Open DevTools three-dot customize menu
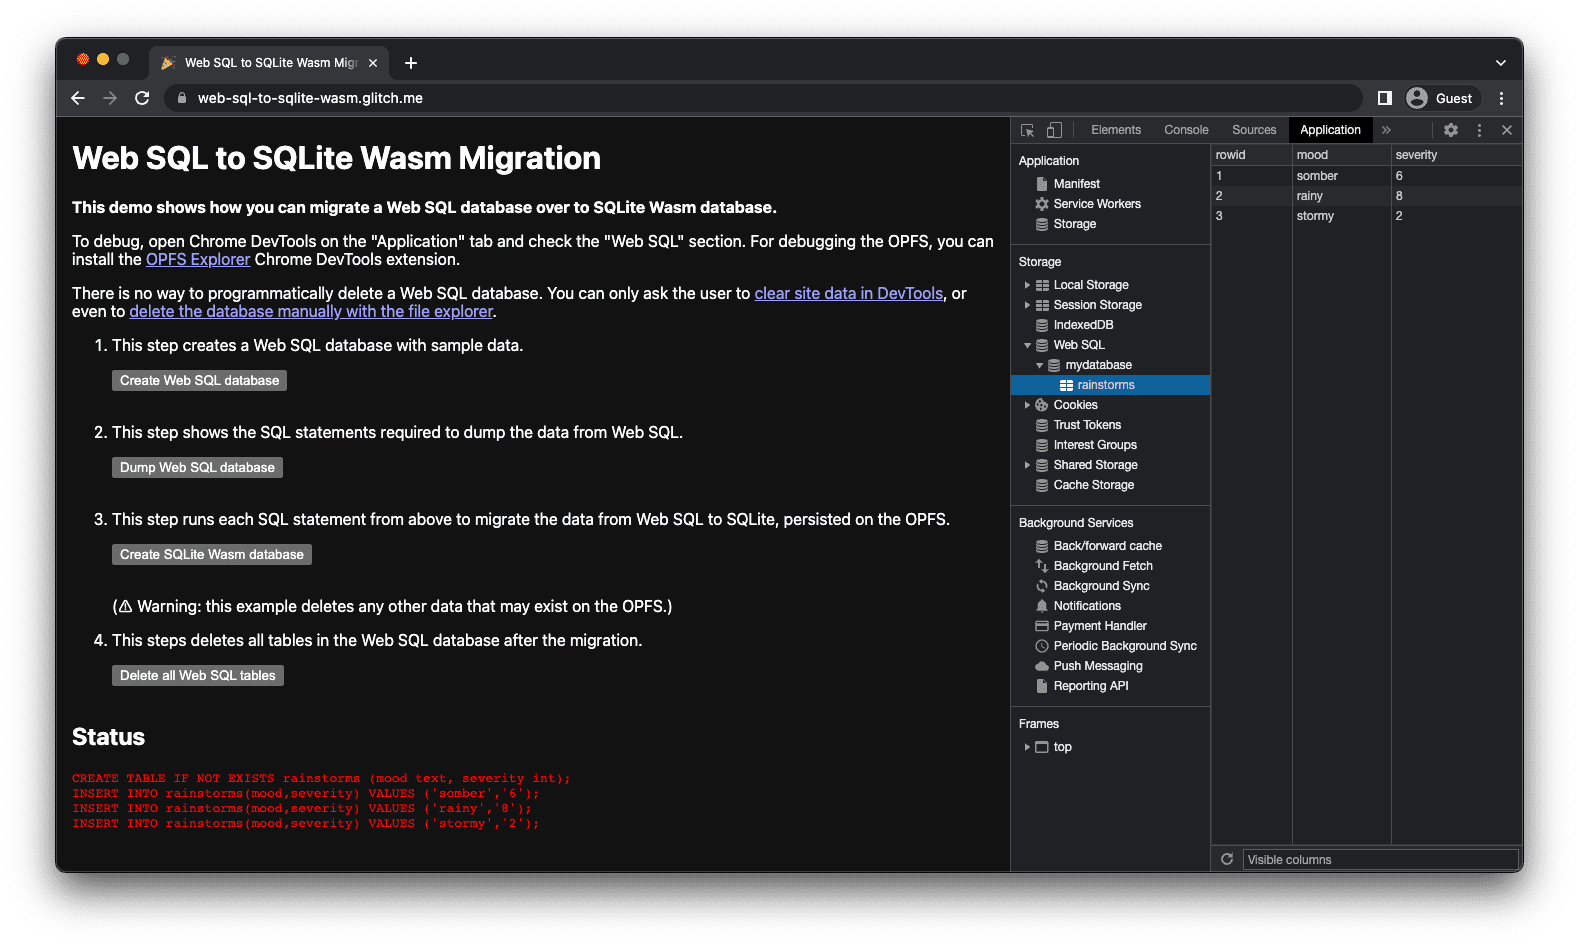The width and height of the screenshot is (1579, 946). pyautogui.click(x=1479, y=130)
